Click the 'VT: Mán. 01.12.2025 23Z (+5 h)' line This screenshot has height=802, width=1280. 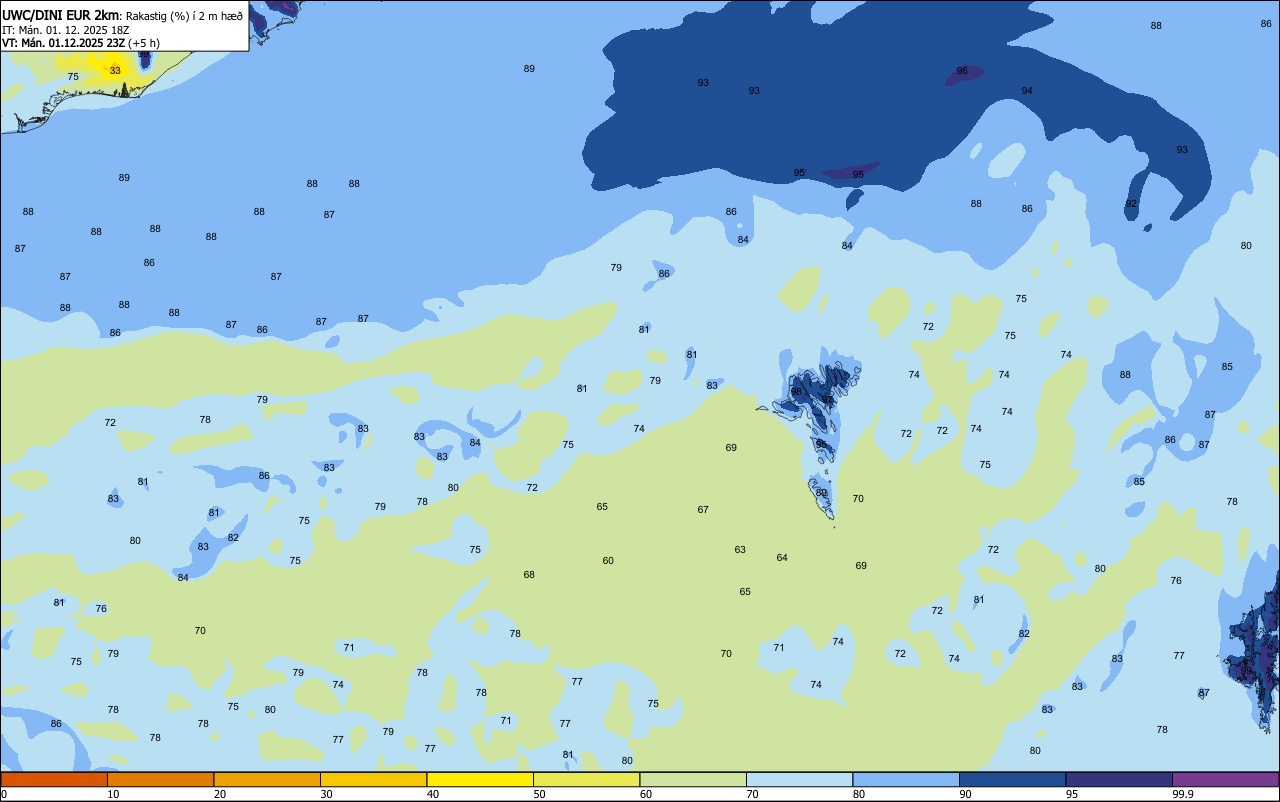(80, 43)
